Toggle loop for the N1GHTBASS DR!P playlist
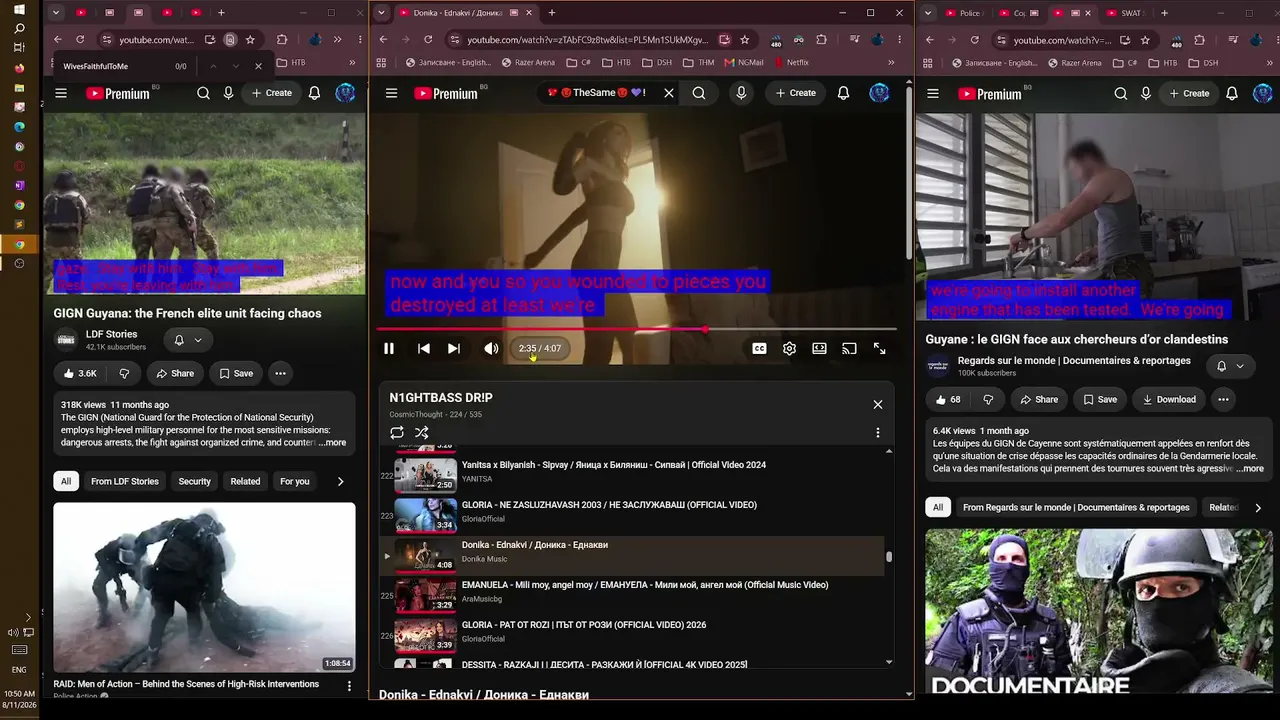This screenshot has width=1280, height=720. coord(397,433)
